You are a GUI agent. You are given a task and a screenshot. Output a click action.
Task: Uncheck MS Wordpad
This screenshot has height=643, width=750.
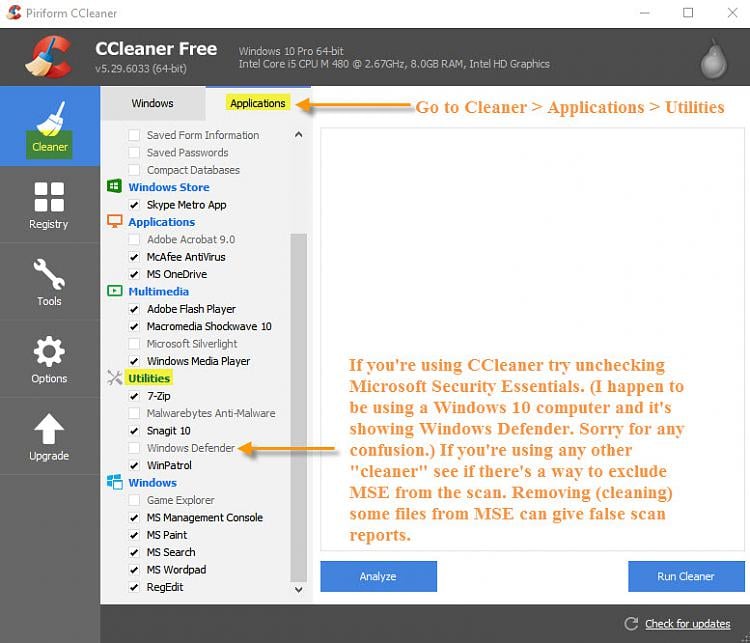pos(134,570)
